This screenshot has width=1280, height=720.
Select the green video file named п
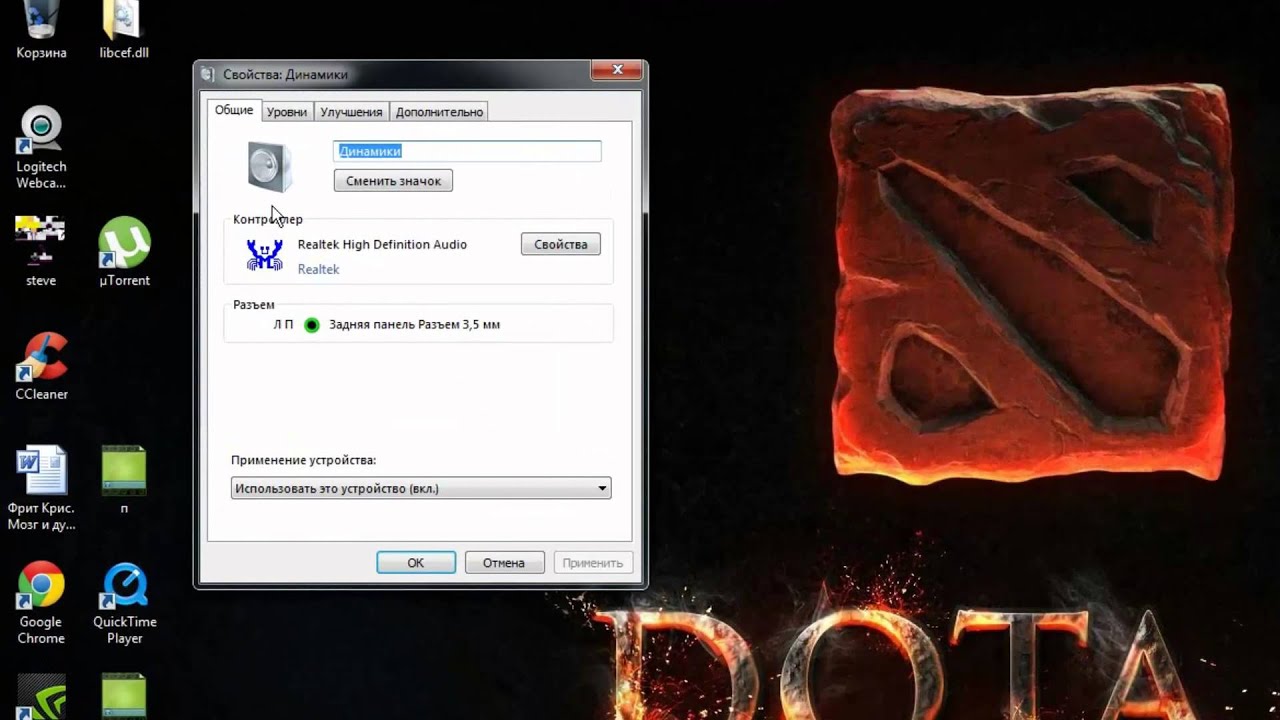pyautogui.click(x=124, y=480)
